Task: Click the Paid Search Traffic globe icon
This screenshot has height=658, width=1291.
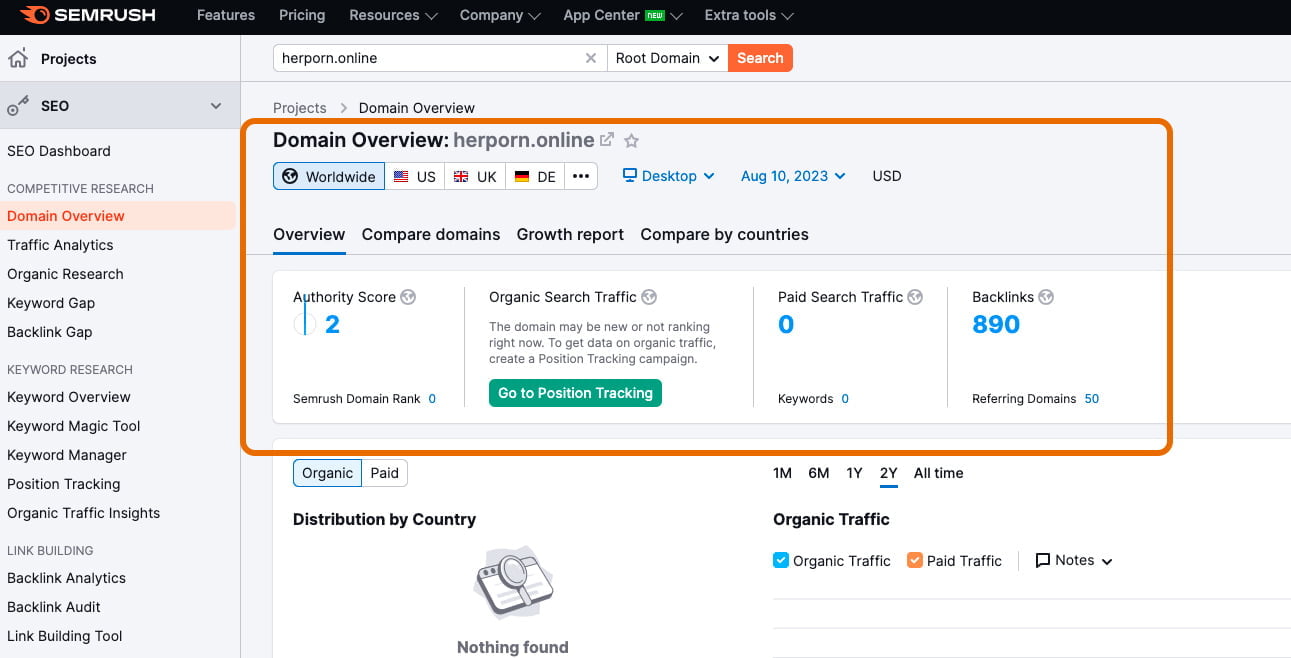Action: coord(915,297)
